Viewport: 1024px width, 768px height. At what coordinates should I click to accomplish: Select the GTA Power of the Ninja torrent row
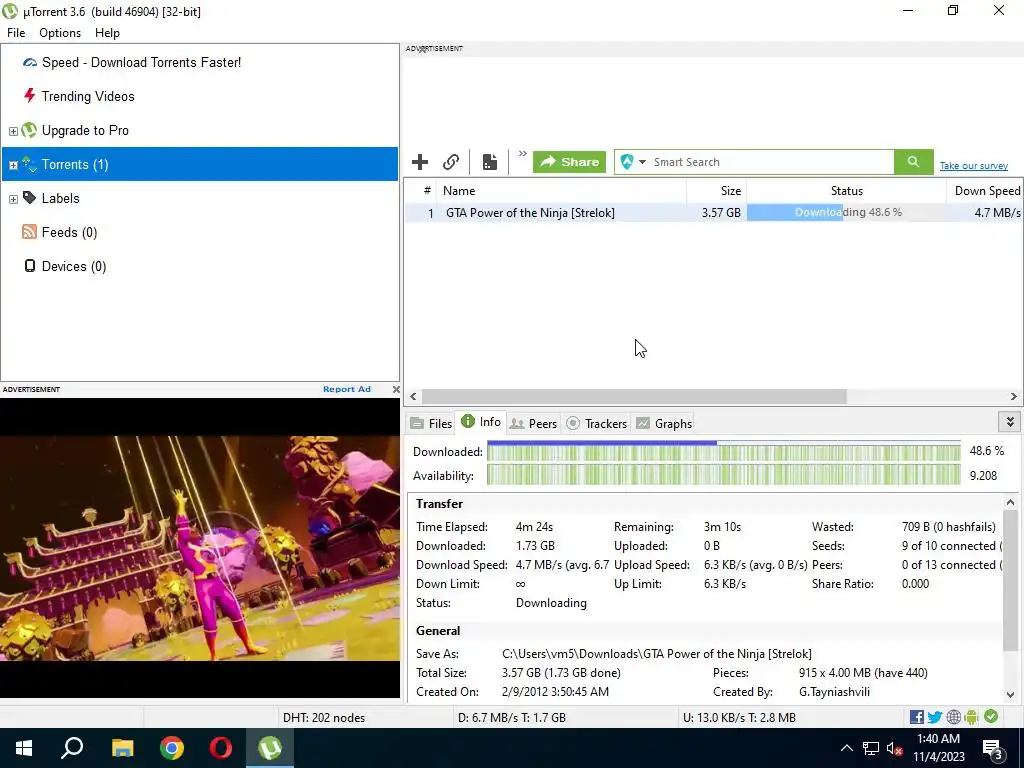714,213
